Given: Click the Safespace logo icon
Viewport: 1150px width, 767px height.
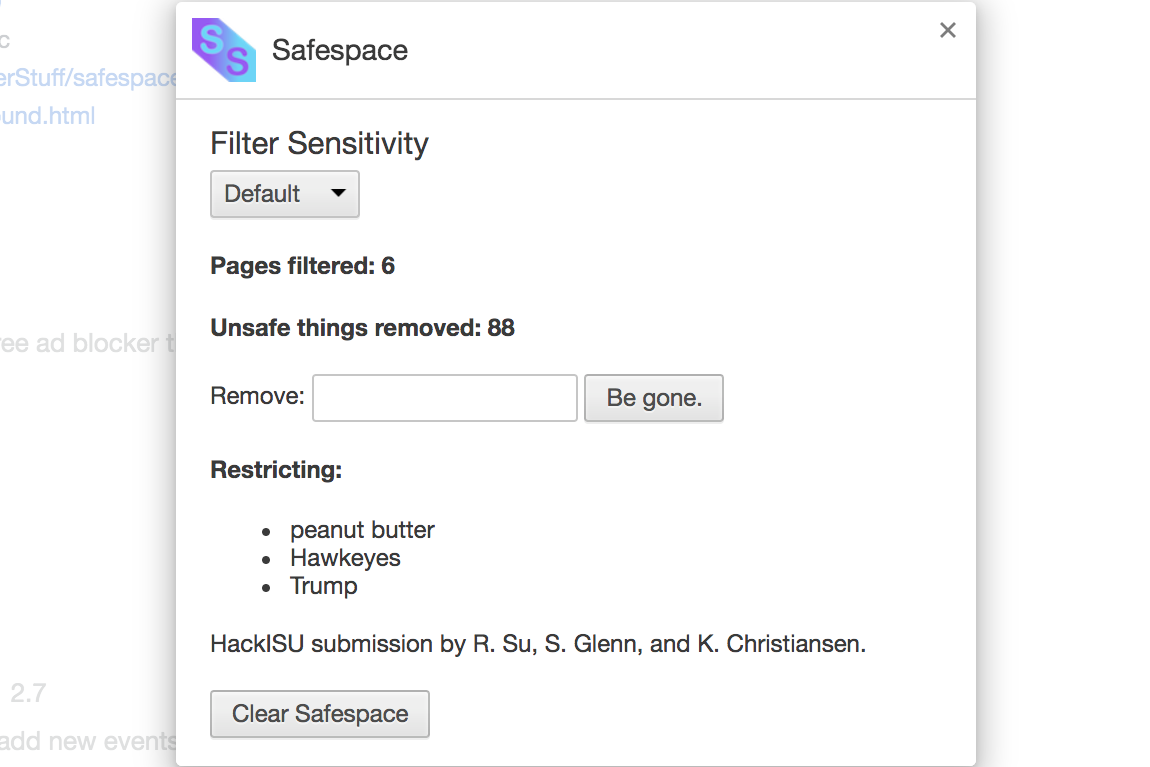Looking at the screenshot, I should [x=223, y=50].
